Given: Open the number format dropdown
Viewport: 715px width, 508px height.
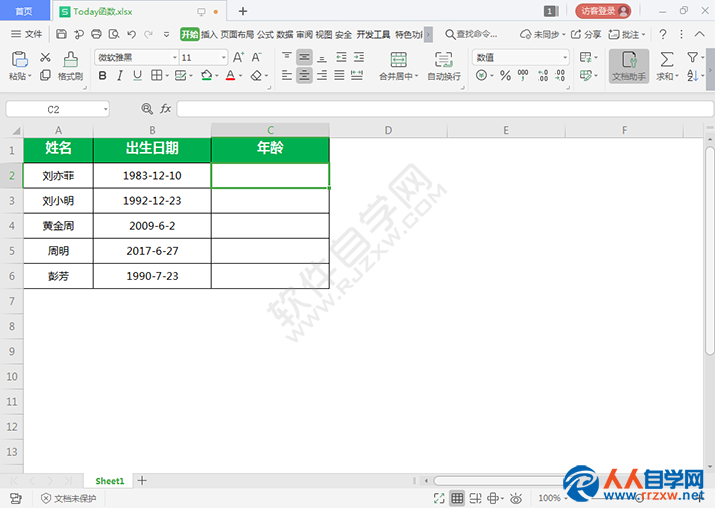Looking at the screenshot, I should tap(565, 57).
